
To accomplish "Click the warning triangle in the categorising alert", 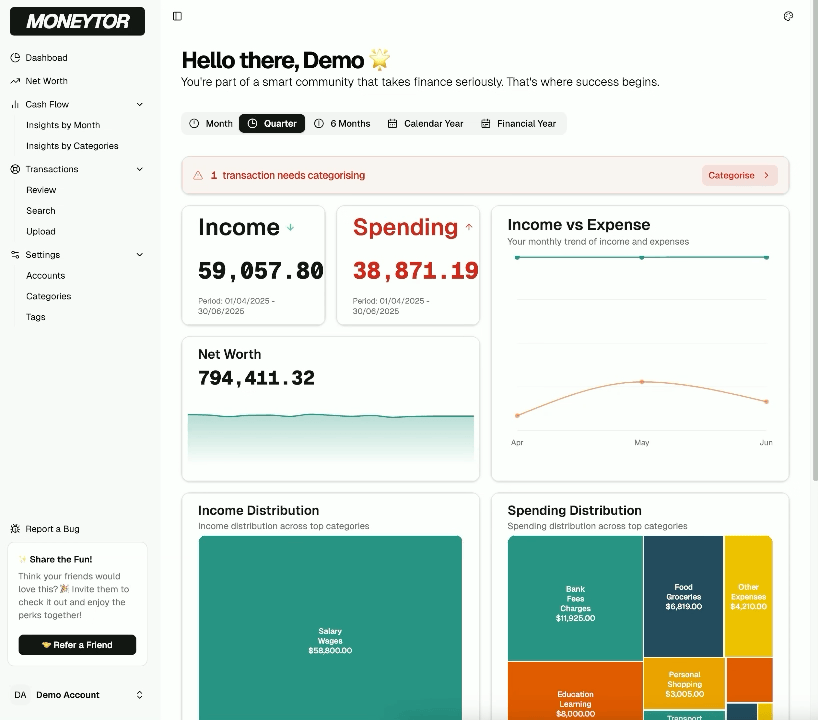I will pos(198,175).
